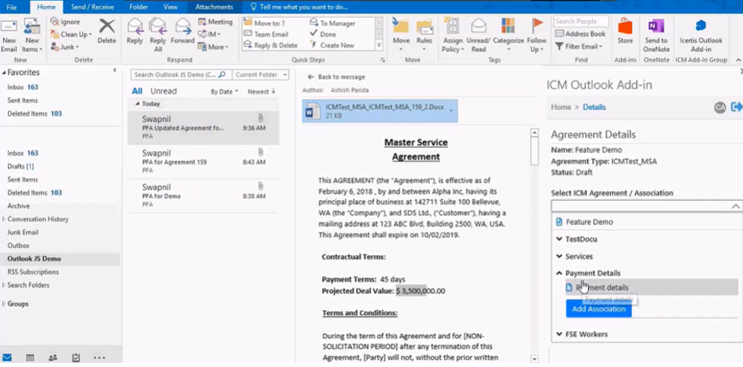The height and width of the screenshot is (367, 743).
Task: Collapse the Favorites folder group
Action: click(4, 72)
